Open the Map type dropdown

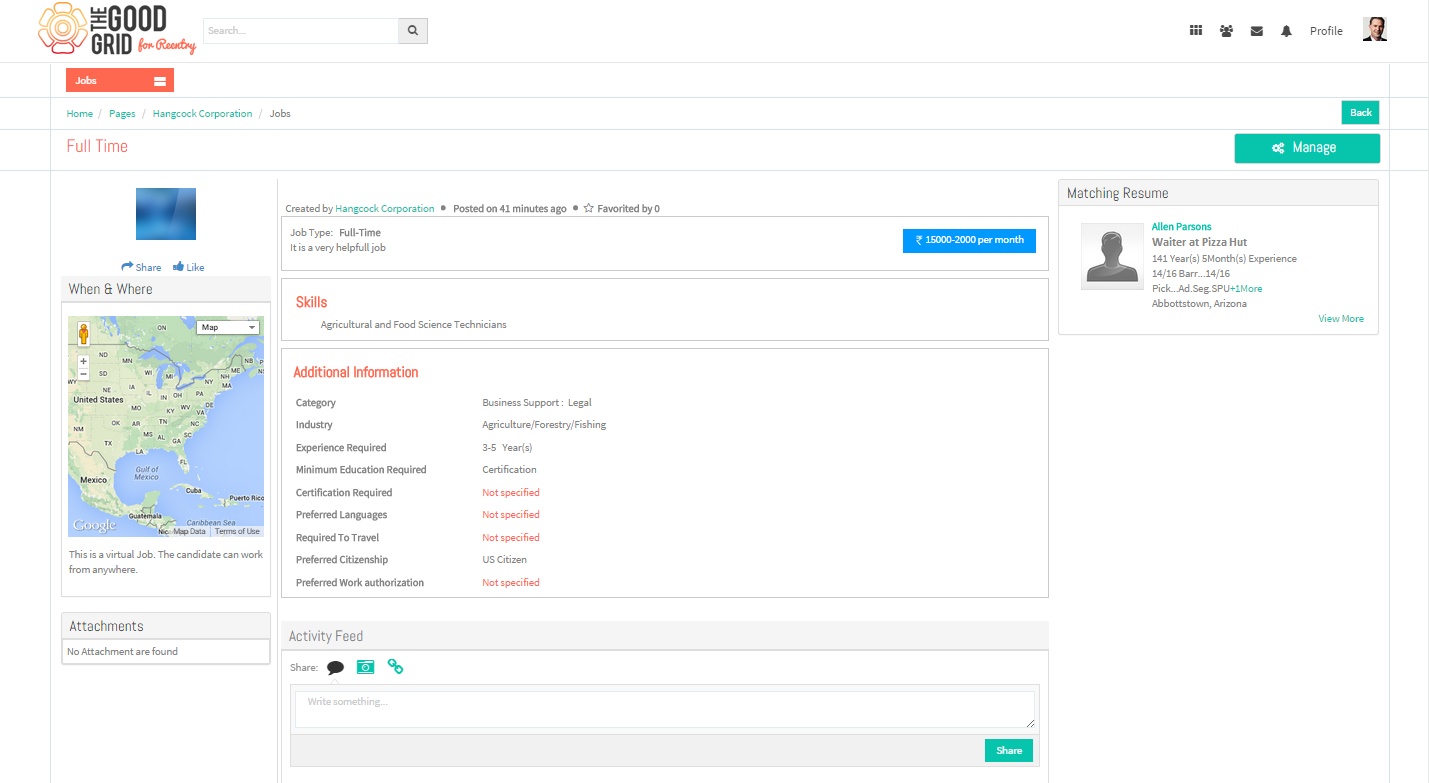(x=228, y=327)
